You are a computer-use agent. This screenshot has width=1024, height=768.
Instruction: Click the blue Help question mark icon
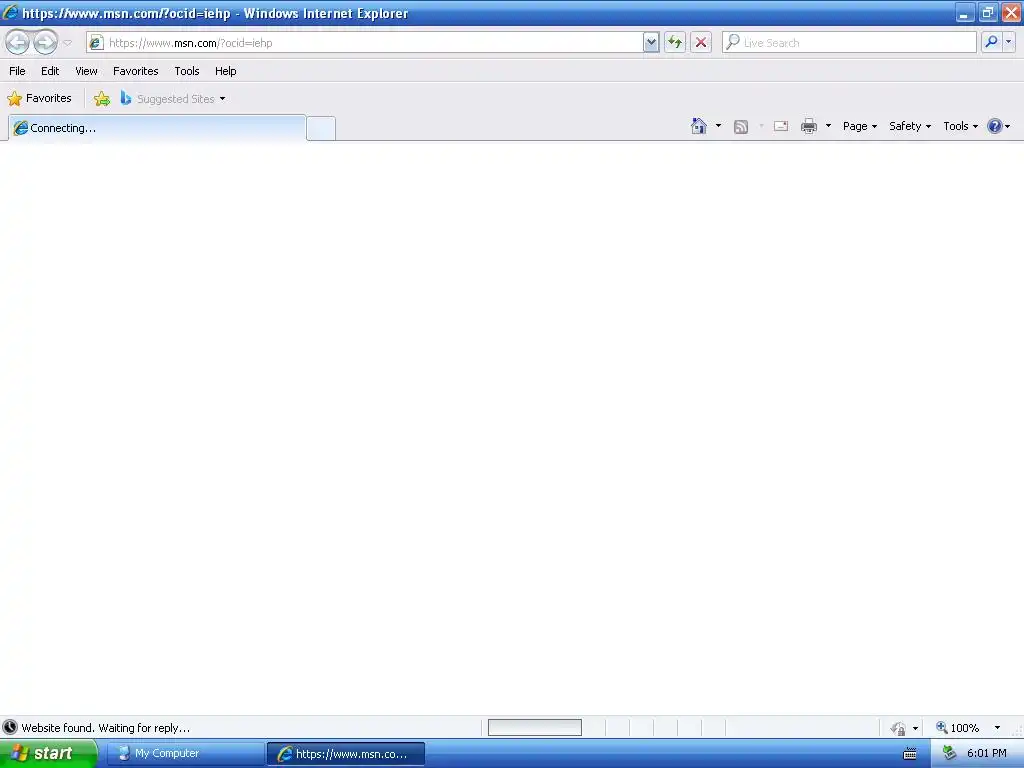[995, 126]
